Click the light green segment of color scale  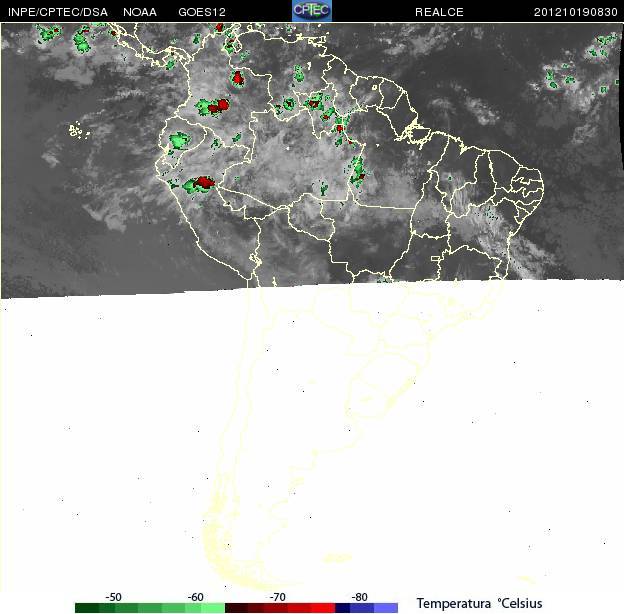click(213, 608)
